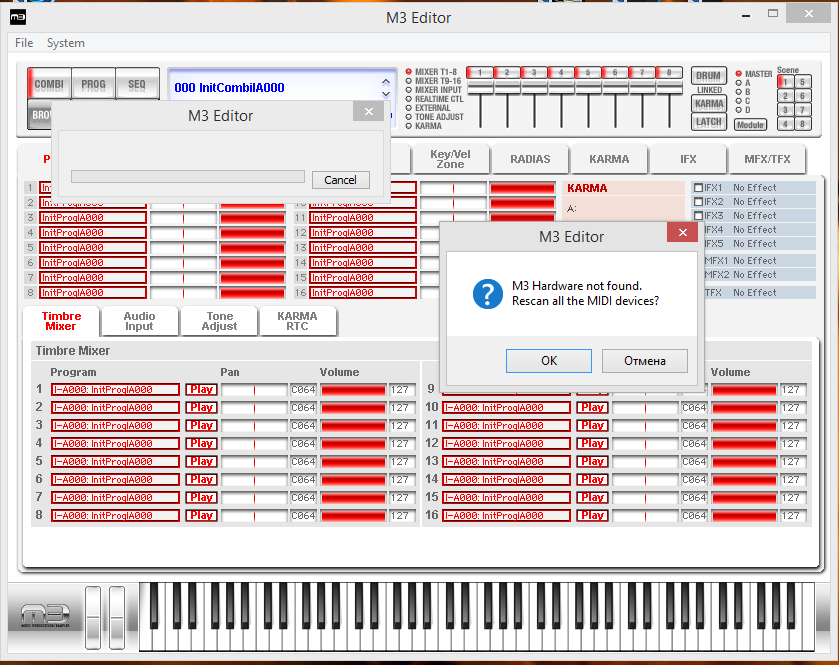Viewport: 839px width, 665px height.
Task: Click Play for timbre 2
Action: click(x=201, y=408)
